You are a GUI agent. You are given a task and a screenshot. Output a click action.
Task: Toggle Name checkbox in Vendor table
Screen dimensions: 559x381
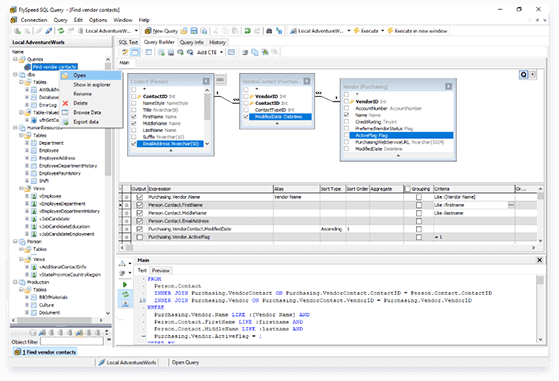[x=346, y=115]
